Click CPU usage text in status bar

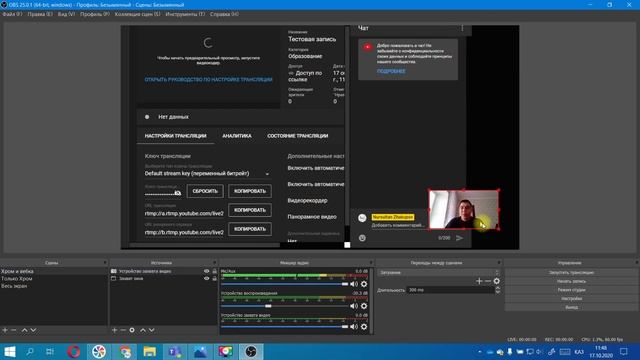[x=602, y=339]
